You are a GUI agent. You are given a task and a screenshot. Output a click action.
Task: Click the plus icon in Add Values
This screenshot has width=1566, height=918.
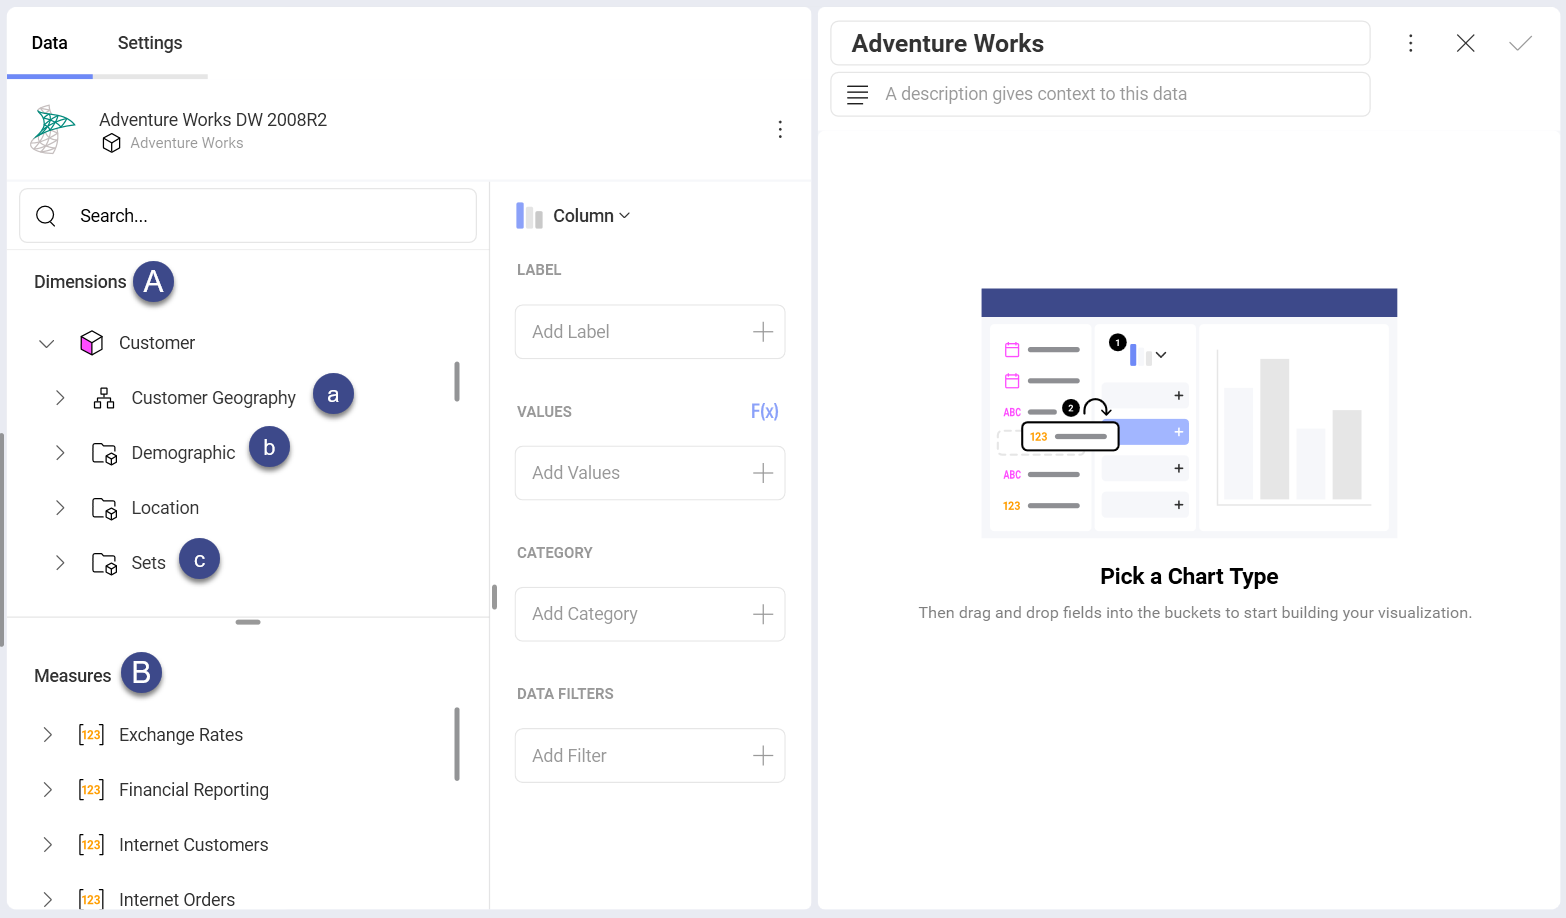pos(763,473)
